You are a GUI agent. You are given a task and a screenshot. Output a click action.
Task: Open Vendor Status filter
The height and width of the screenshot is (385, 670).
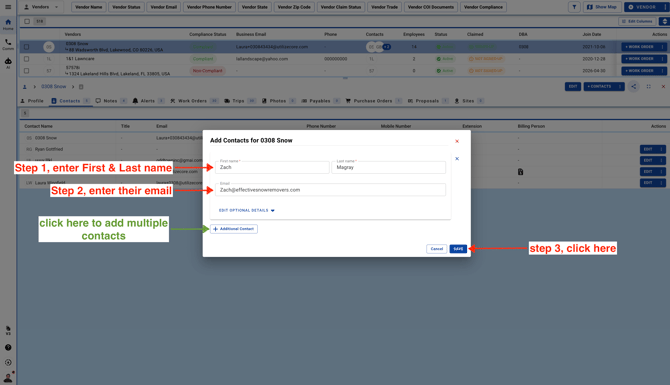(x=126, y=7)
